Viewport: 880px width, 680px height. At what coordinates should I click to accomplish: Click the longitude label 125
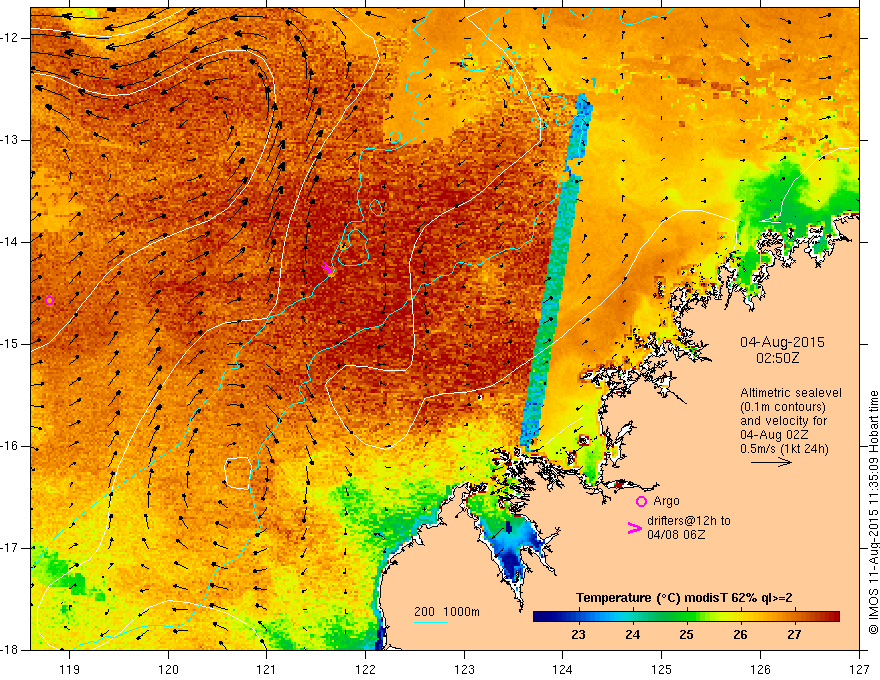pos(662,669)
